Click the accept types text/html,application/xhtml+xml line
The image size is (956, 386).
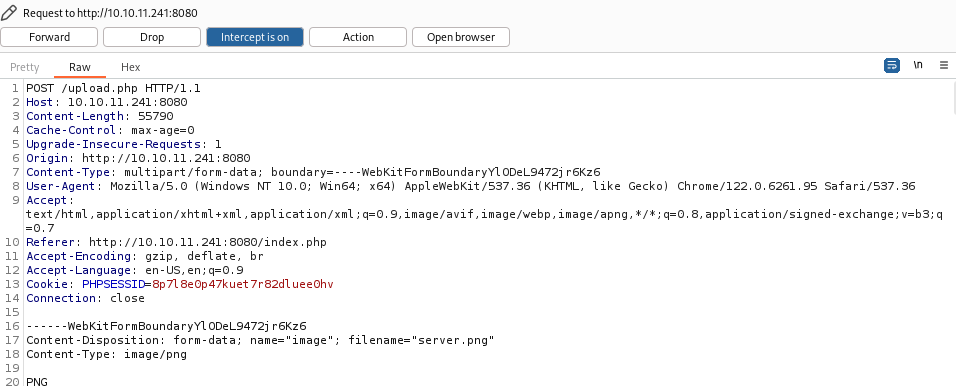click(485, 215)
